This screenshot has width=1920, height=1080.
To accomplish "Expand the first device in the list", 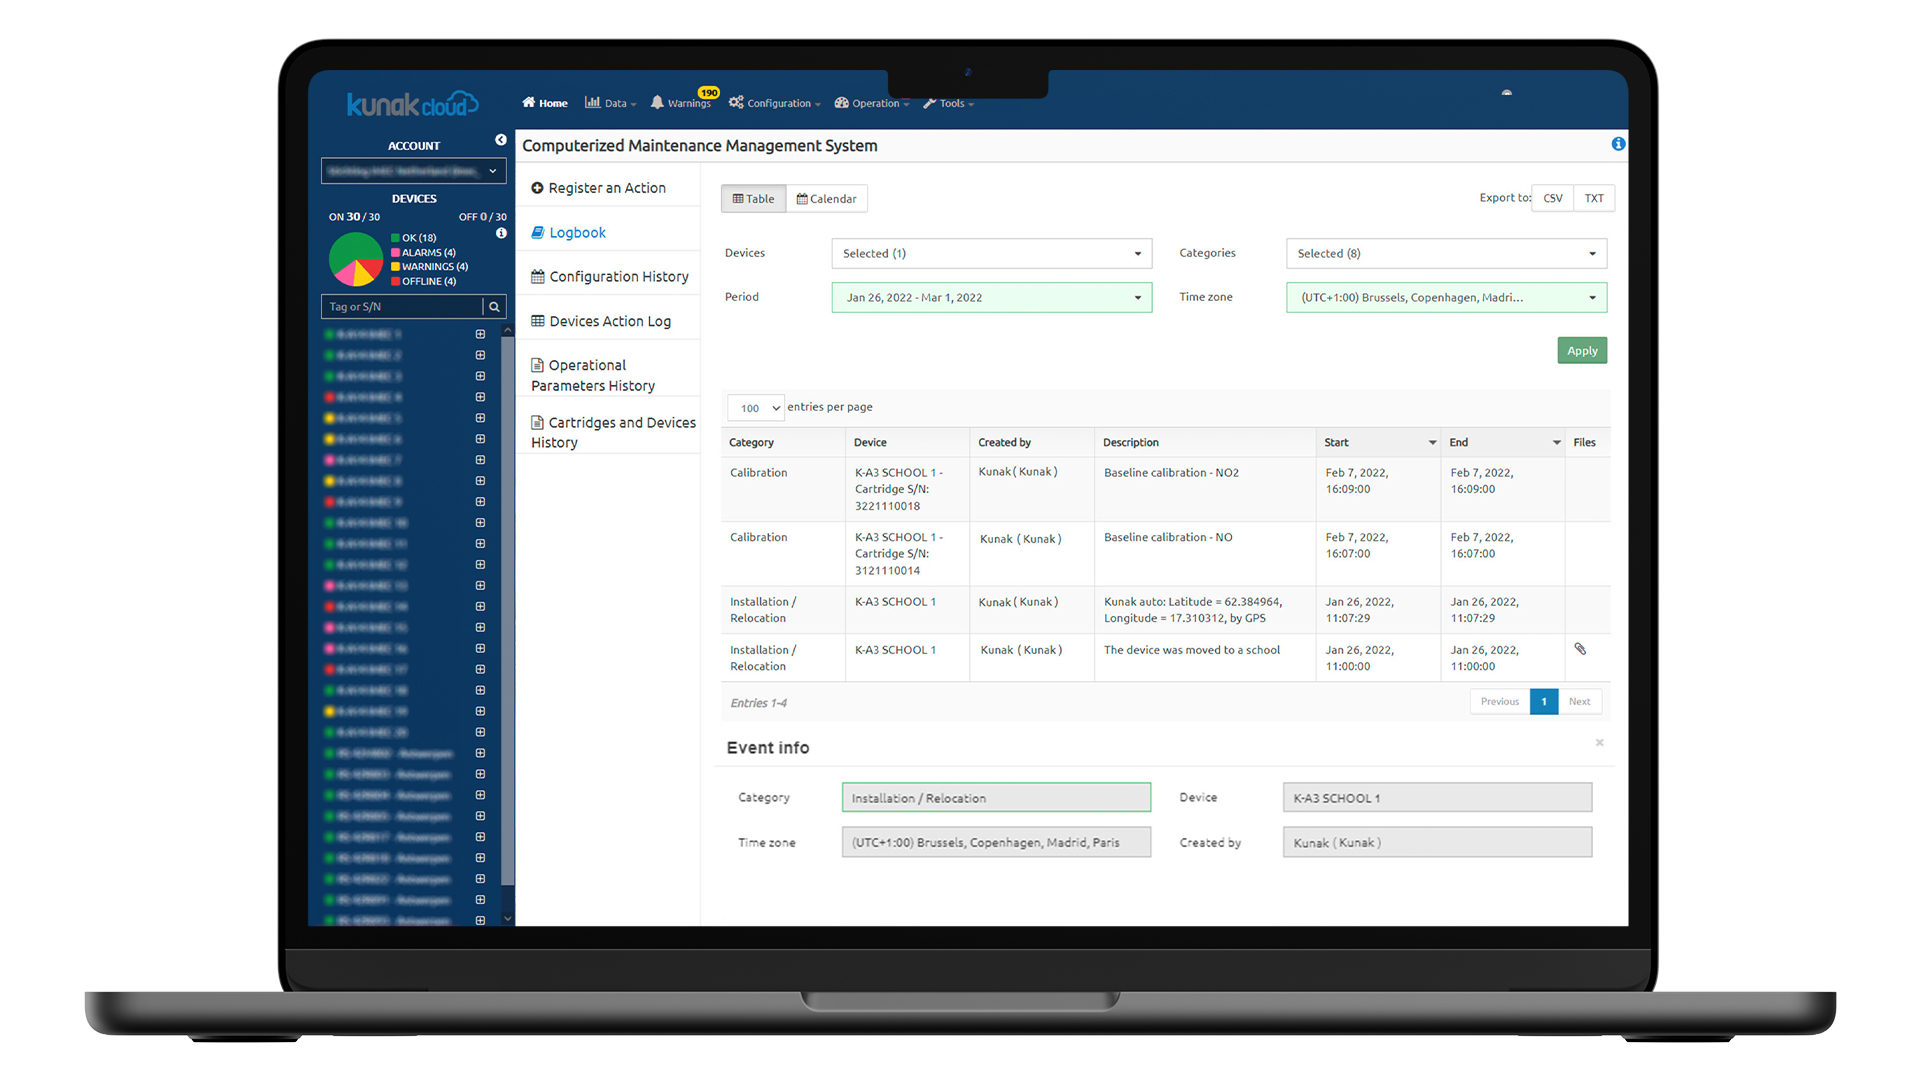I will pyautogui.click(x=480, y=334).
